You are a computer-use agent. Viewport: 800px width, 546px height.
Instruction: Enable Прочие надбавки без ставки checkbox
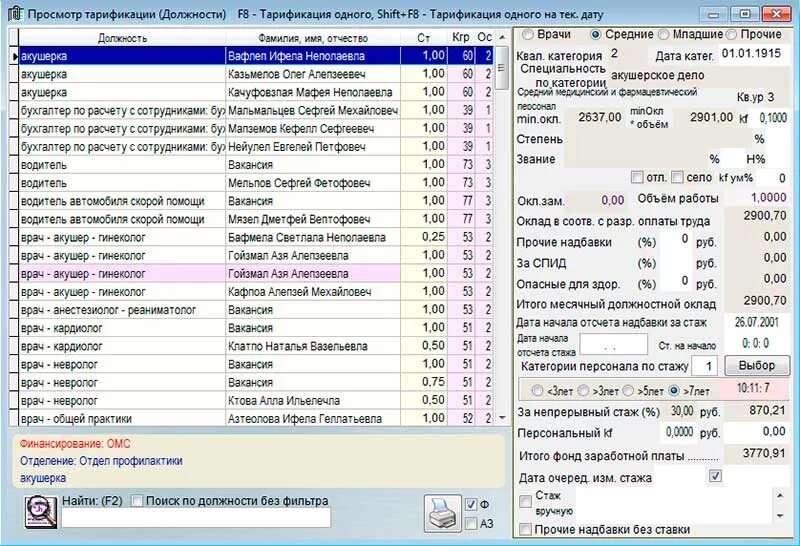525,530
